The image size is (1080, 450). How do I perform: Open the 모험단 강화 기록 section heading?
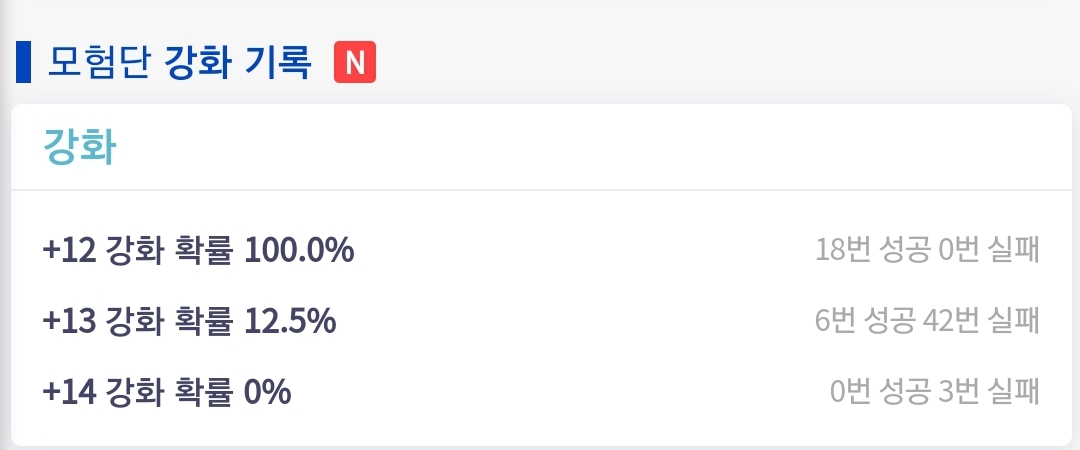[180, 63]
